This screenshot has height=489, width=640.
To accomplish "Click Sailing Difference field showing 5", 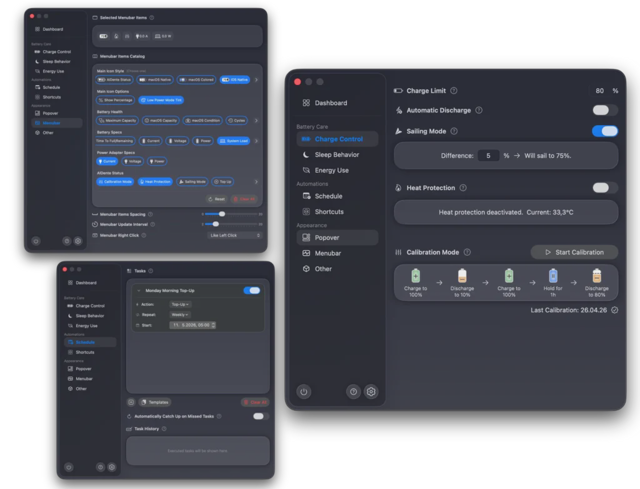I will click(x=488, y=156).
